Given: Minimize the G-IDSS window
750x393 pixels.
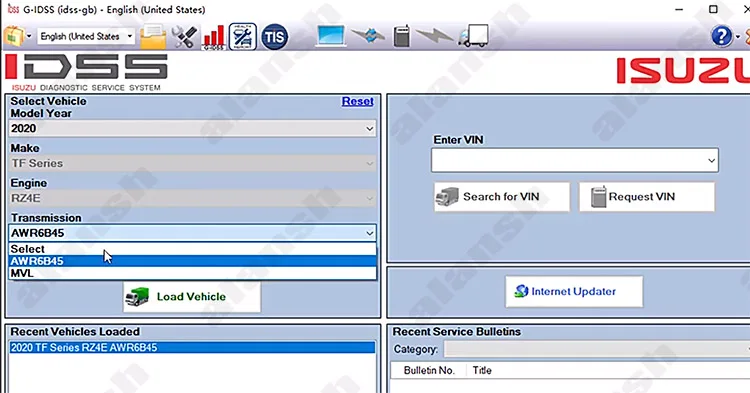Looking at the screenshot, I should 679,10.
